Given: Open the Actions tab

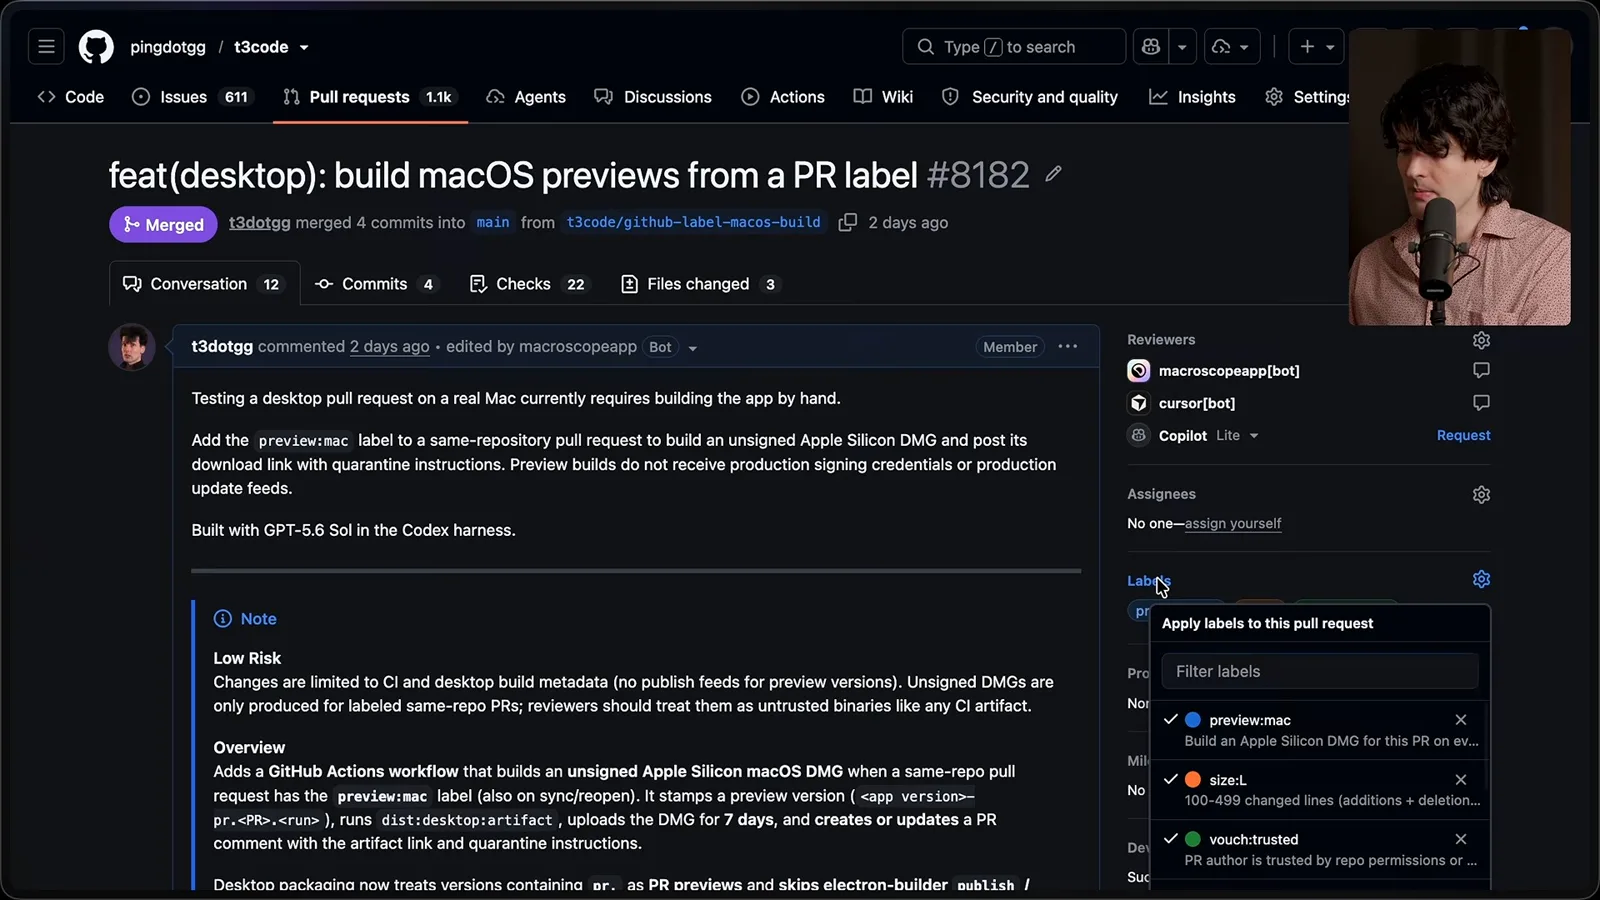Looking at the screenshot, I should pyautogui.click(x=783, y=97).
